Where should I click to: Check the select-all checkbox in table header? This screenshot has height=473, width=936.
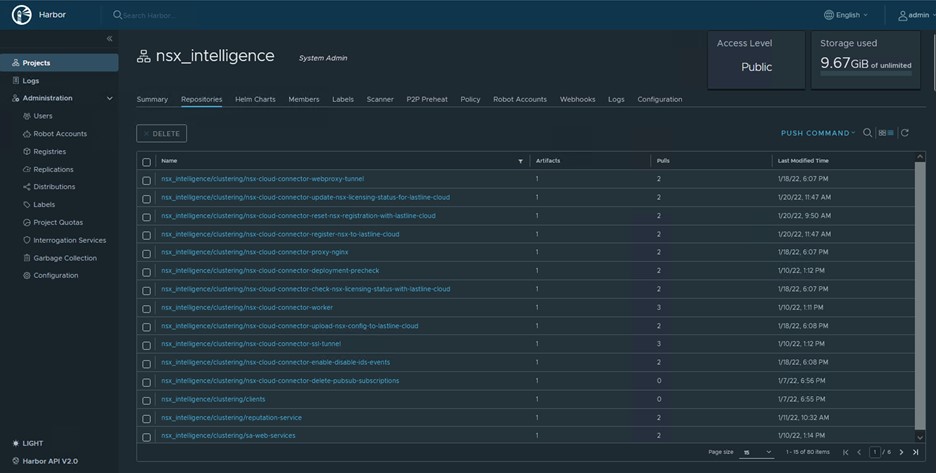click(x=147, y=161)
